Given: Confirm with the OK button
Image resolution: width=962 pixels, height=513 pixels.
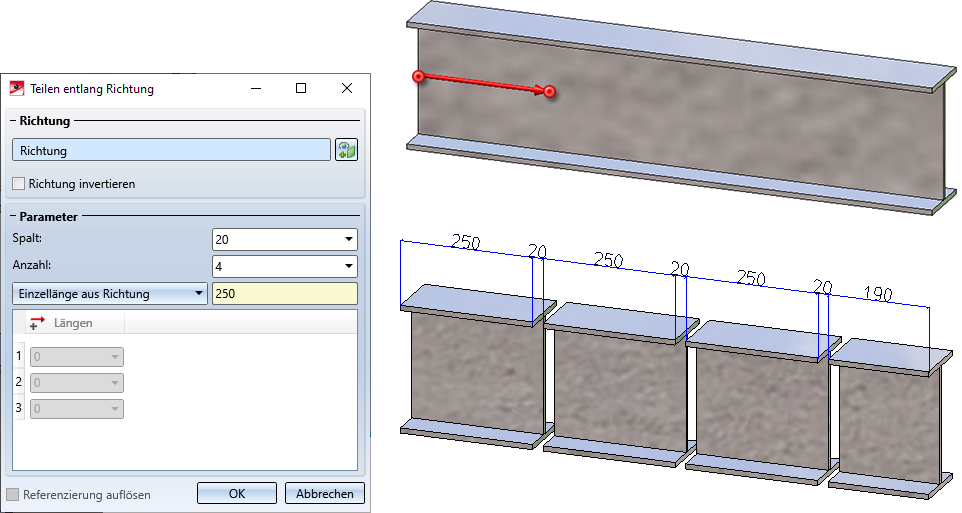Looking at the screenshot, I should (237, 493).
